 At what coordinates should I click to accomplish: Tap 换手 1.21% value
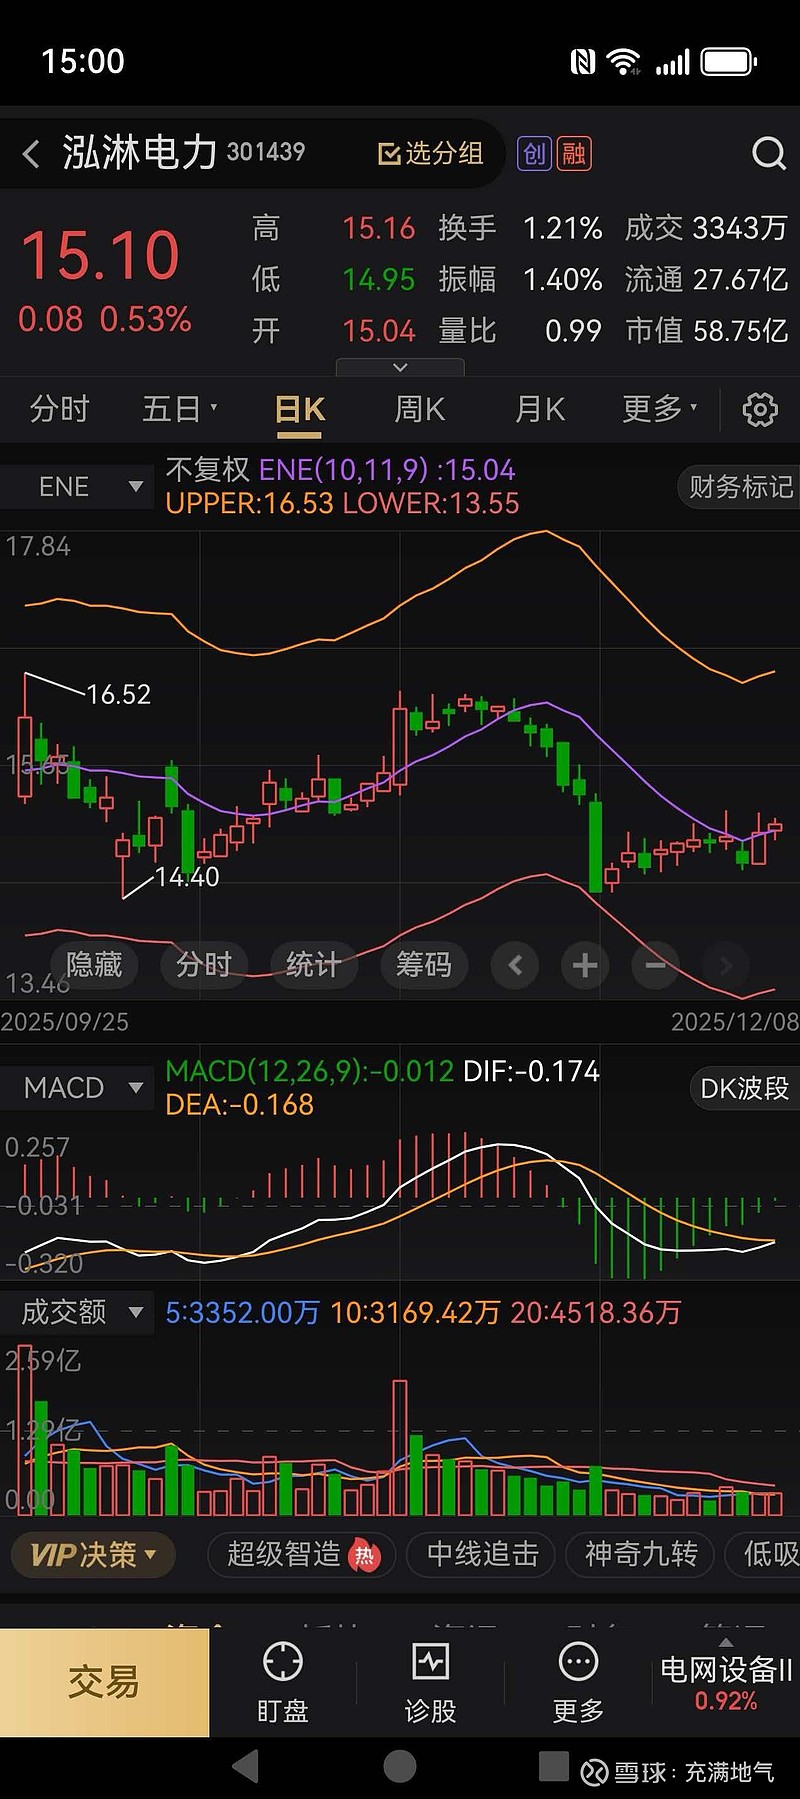click(x=520, y=228)
